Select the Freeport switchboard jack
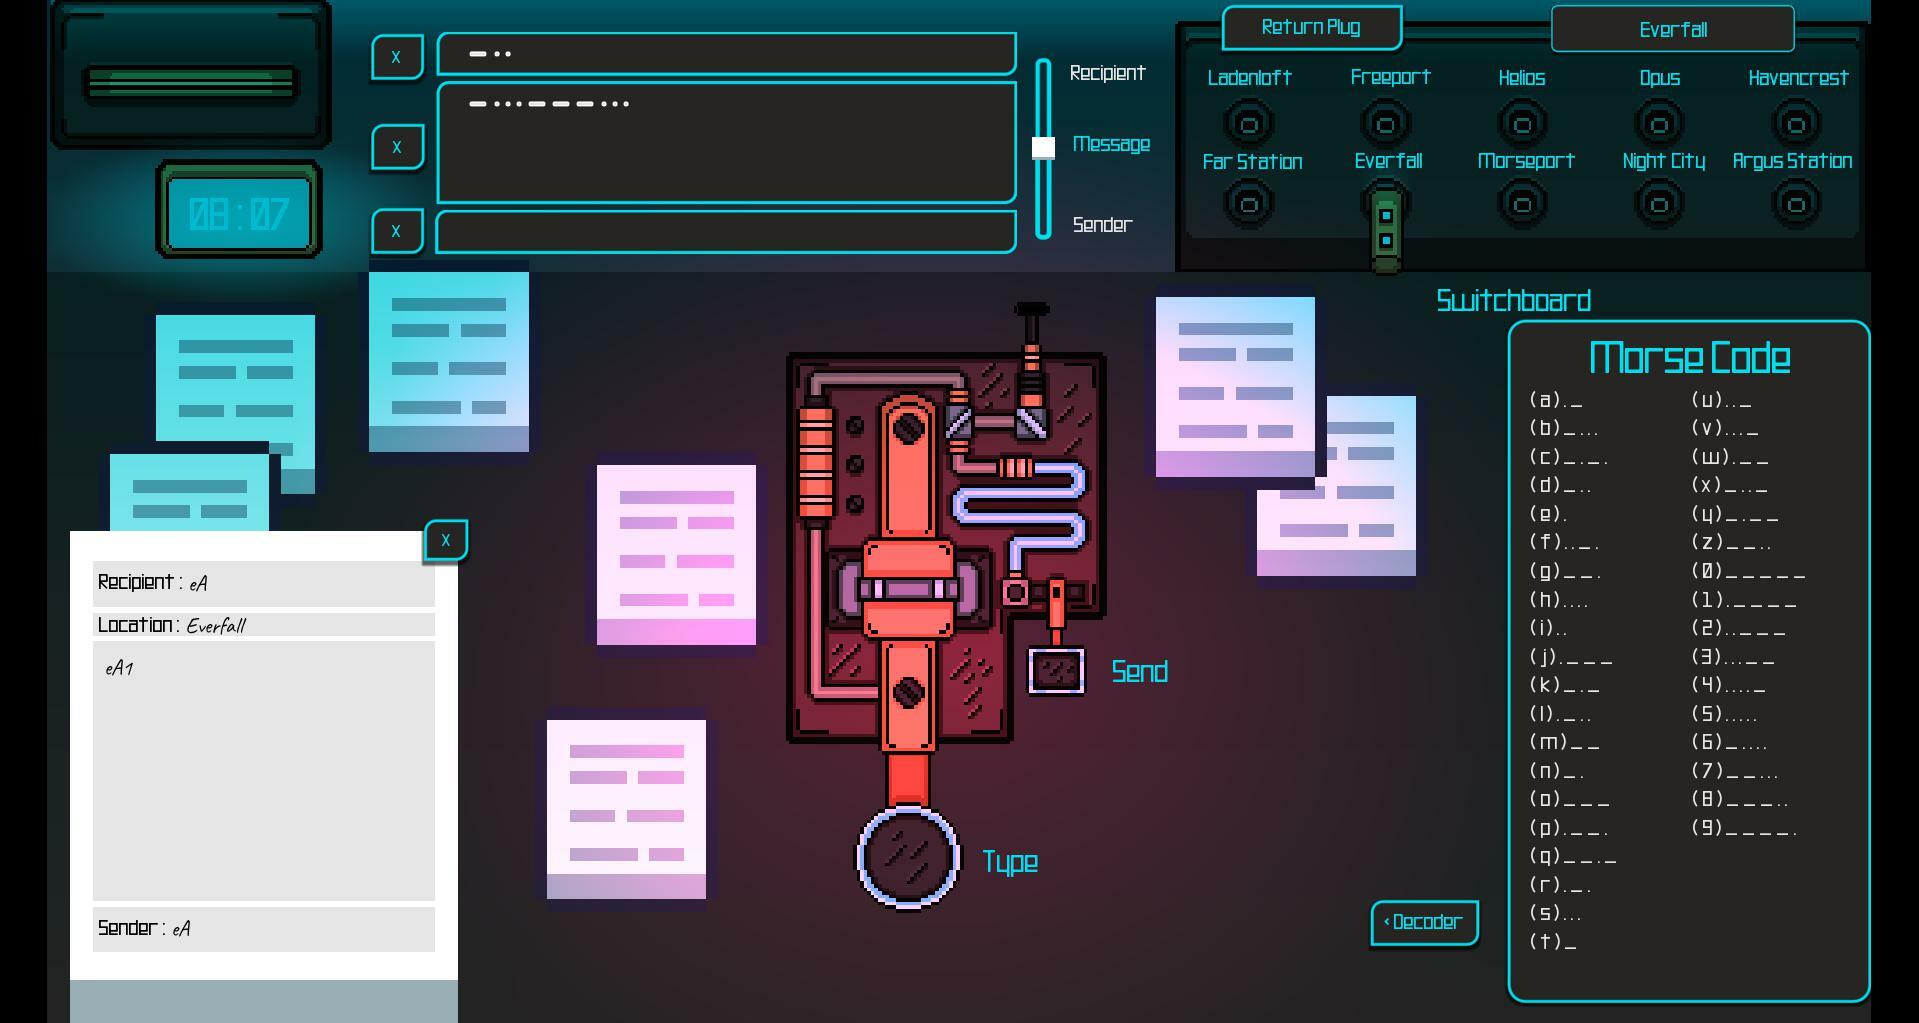This screenshot has height=1023, width=1919. 1385,124
